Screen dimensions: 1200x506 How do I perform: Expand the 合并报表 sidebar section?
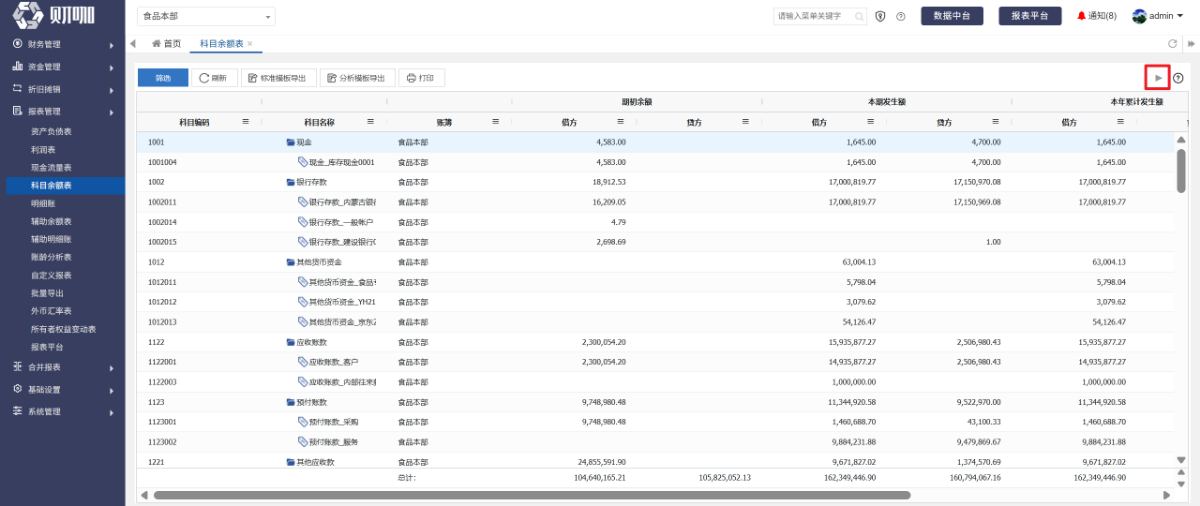click(x=62, y=367)
